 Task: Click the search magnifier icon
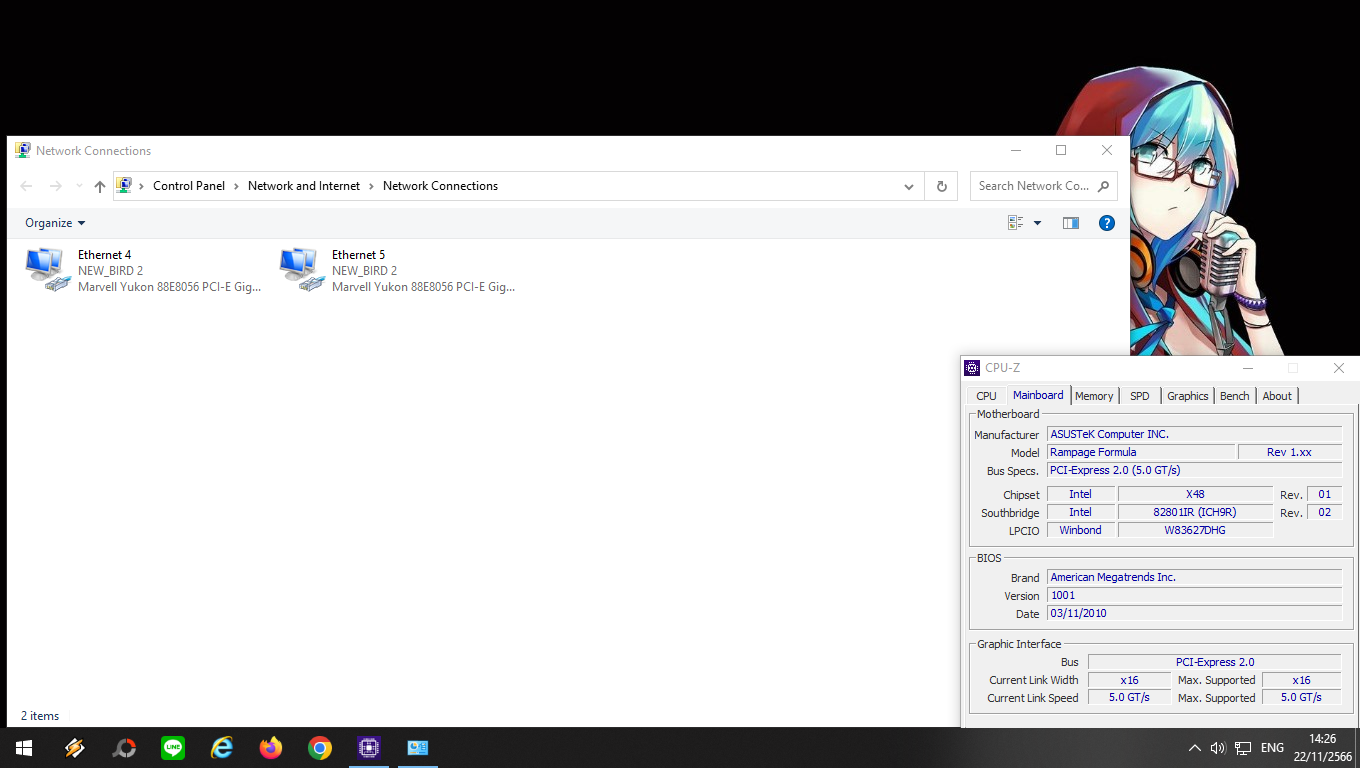click(1103, 186)
